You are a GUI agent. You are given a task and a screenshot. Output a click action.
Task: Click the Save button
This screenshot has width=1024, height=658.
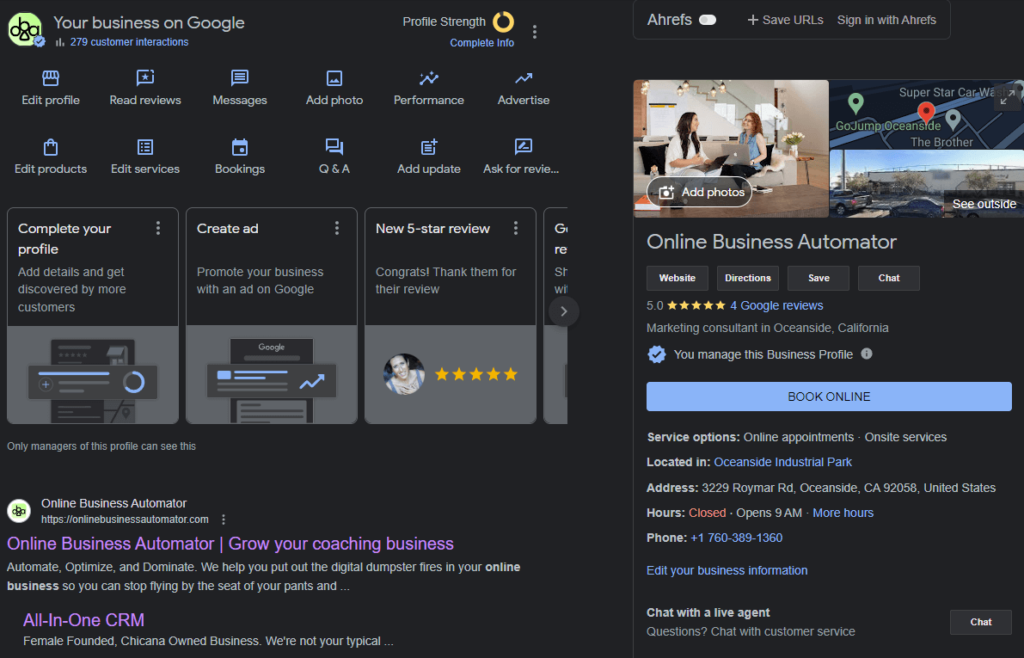click(818, 278)
